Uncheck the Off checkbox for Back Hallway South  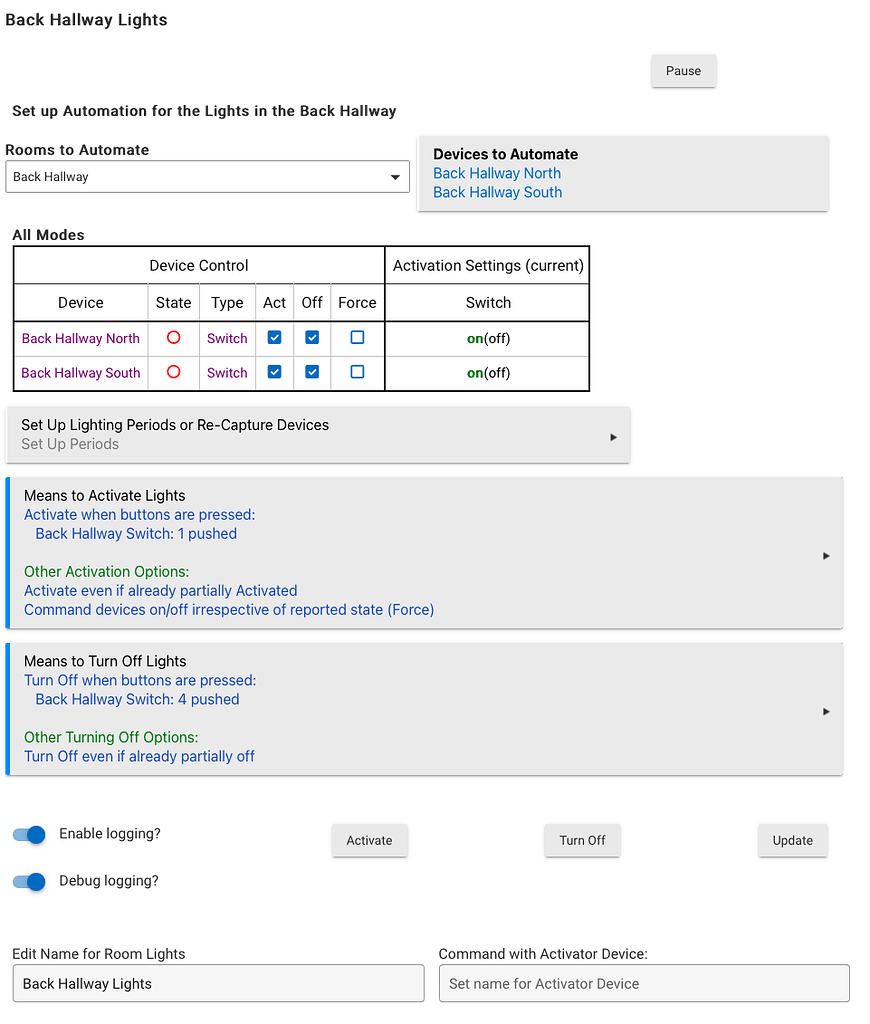[x=312, y=372]
